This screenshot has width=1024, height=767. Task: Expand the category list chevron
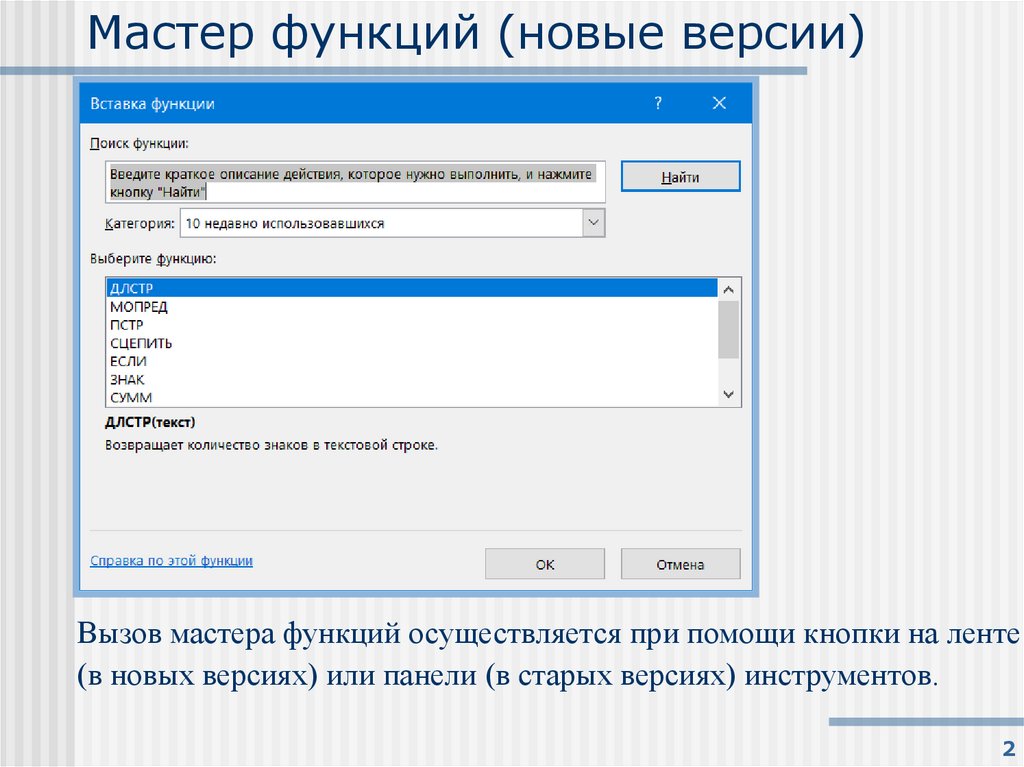[595, 222]
